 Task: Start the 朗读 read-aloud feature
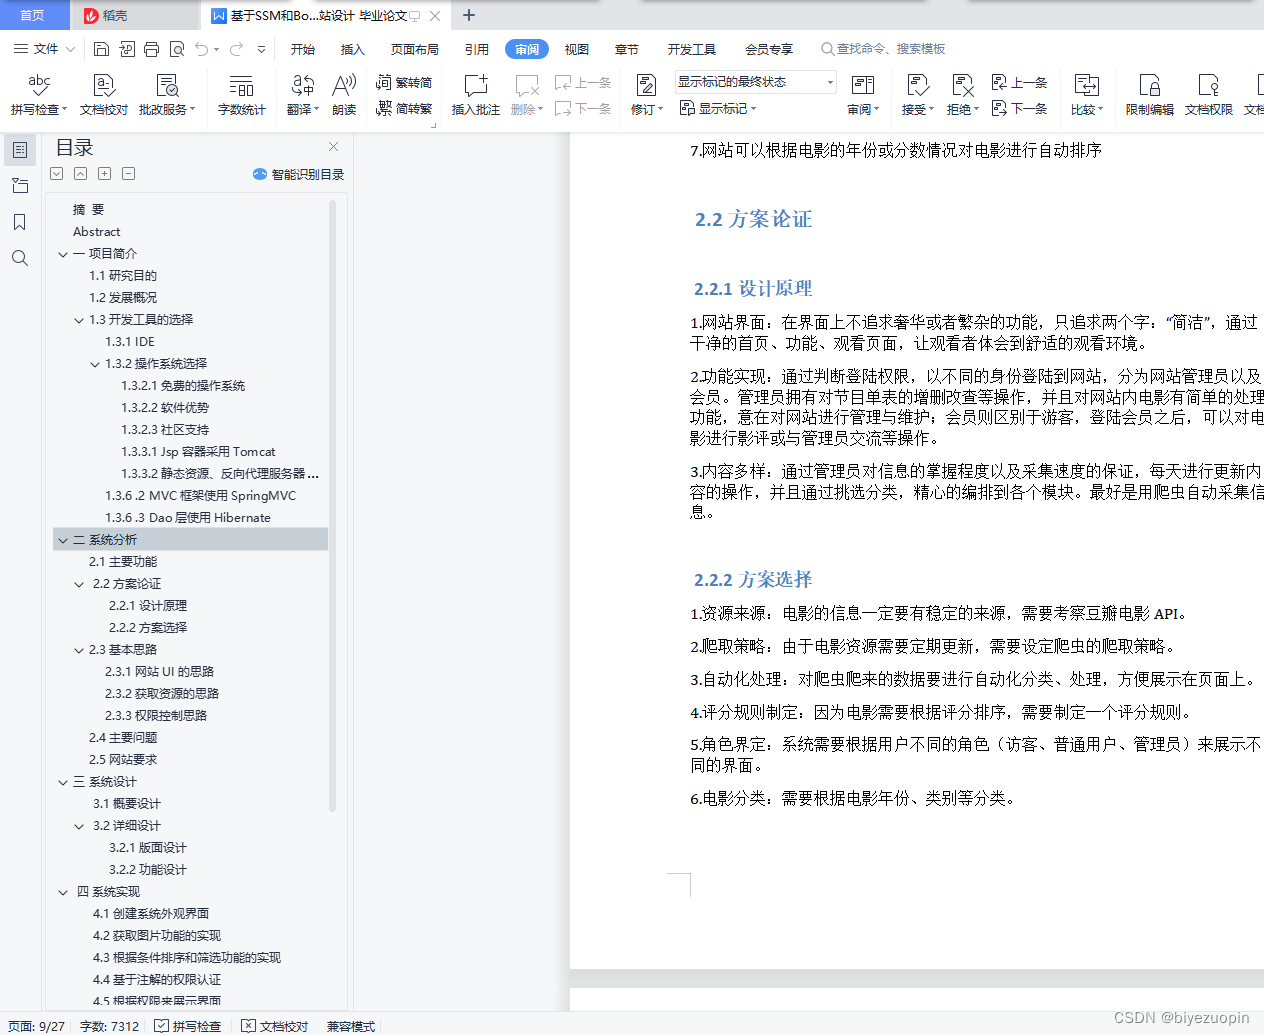tap(343, 95)
